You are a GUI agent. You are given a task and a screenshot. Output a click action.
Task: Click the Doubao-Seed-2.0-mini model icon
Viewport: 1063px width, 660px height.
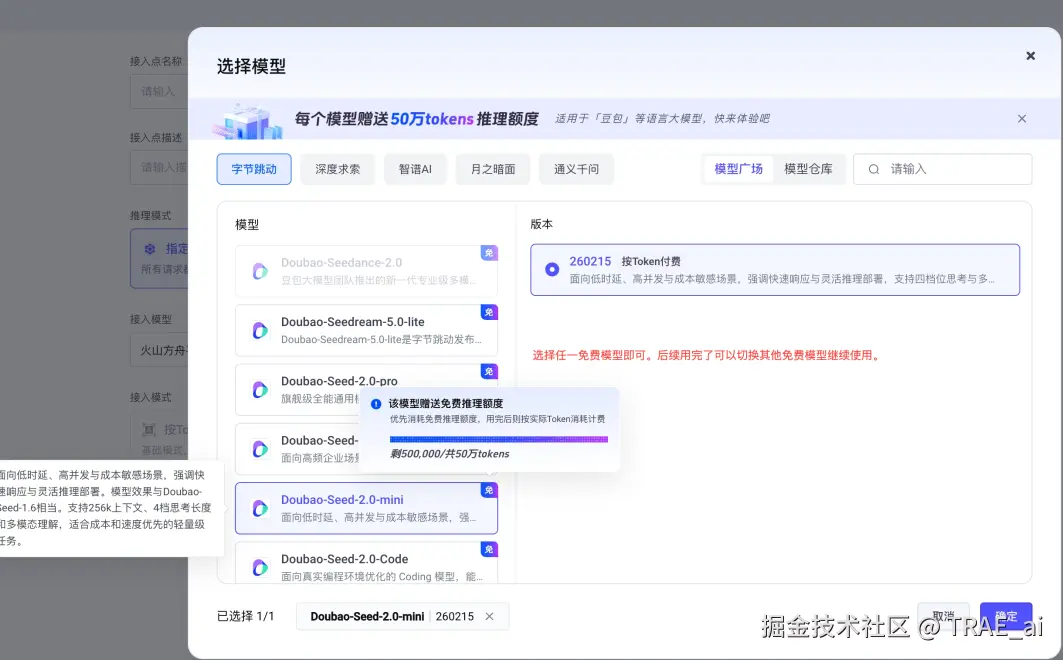pos(260,508)
